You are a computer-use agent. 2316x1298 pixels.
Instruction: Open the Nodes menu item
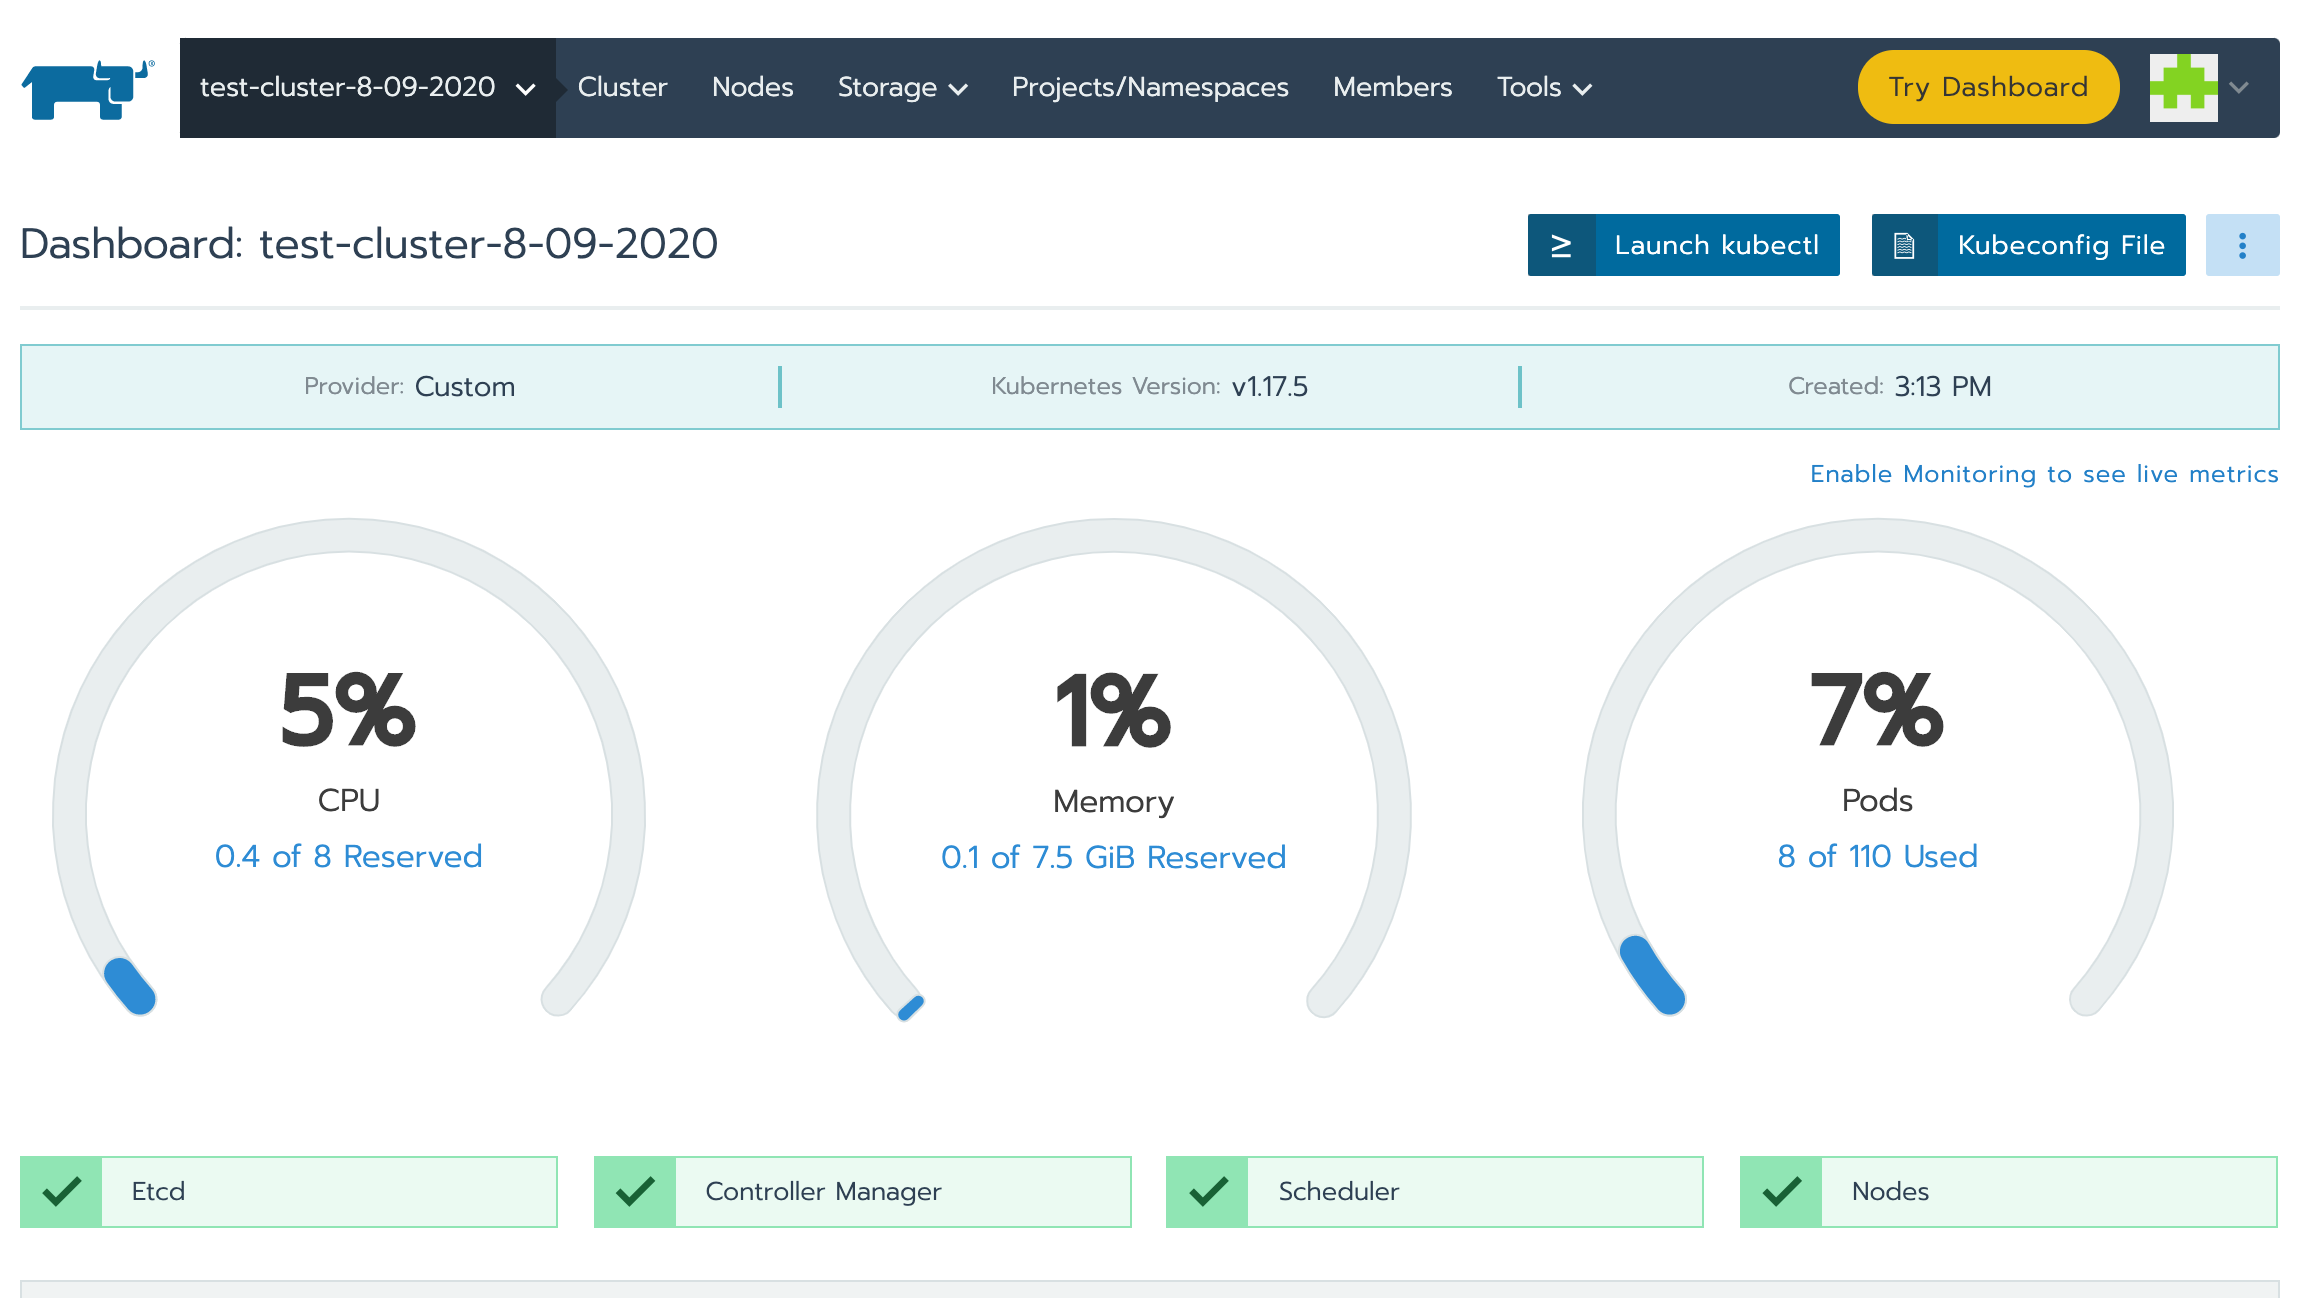click(x=752, y=88)
